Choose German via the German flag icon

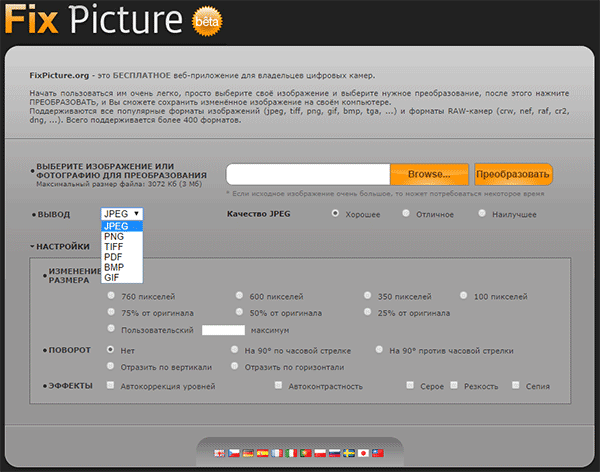point(248,453)
